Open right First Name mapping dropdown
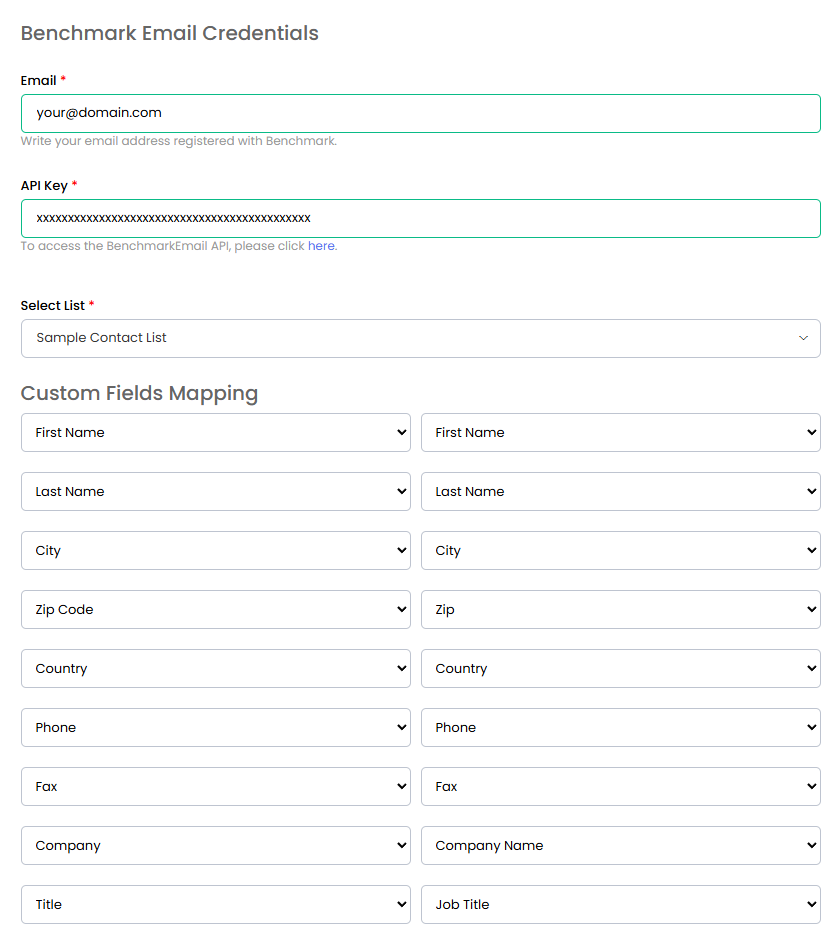This screenshot has width=839, height=944. pos(621,432)
